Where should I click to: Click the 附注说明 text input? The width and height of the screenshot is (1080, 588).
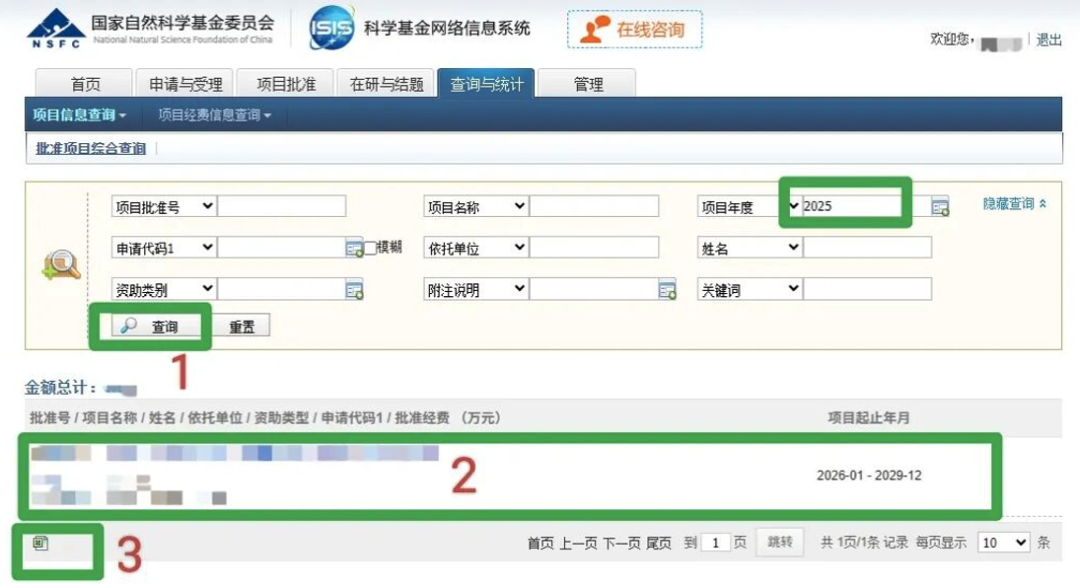coord(594,288)
